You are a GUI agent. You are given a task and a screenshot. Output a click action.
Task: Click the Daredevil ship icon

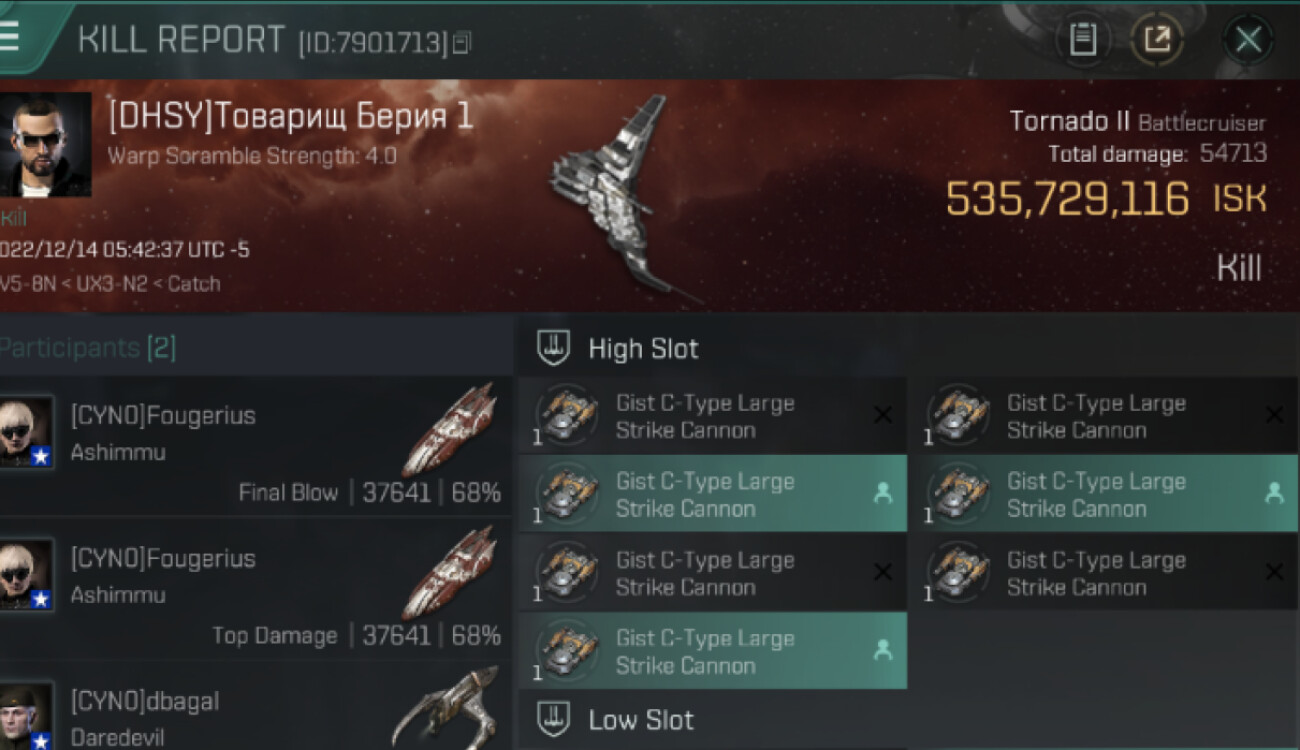[x=445, y=708]
